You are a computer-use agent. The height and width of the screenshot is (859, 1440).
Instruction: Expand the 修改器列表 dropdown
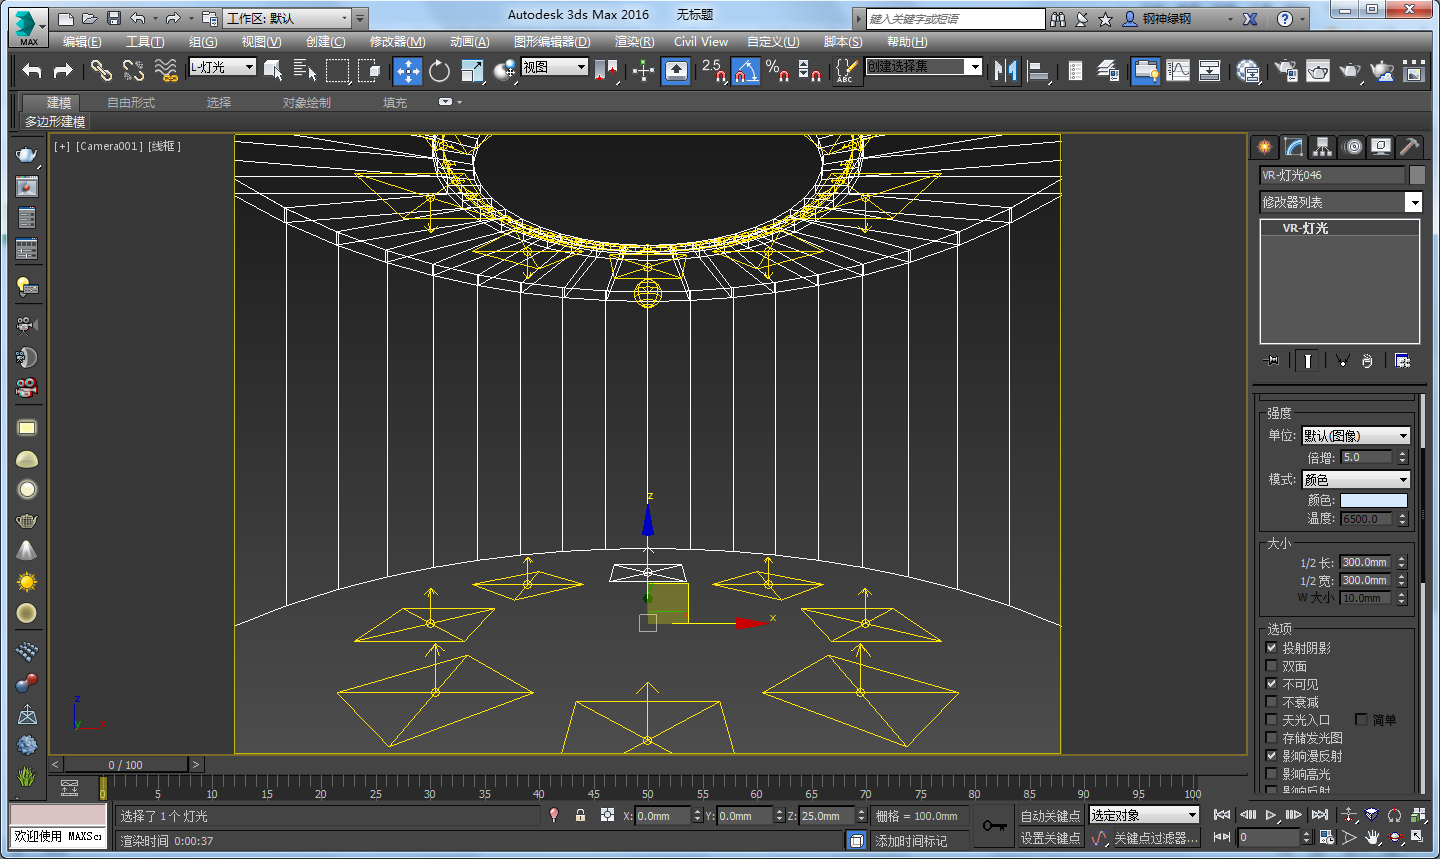pyautogui.click(x=1340, y=202)
